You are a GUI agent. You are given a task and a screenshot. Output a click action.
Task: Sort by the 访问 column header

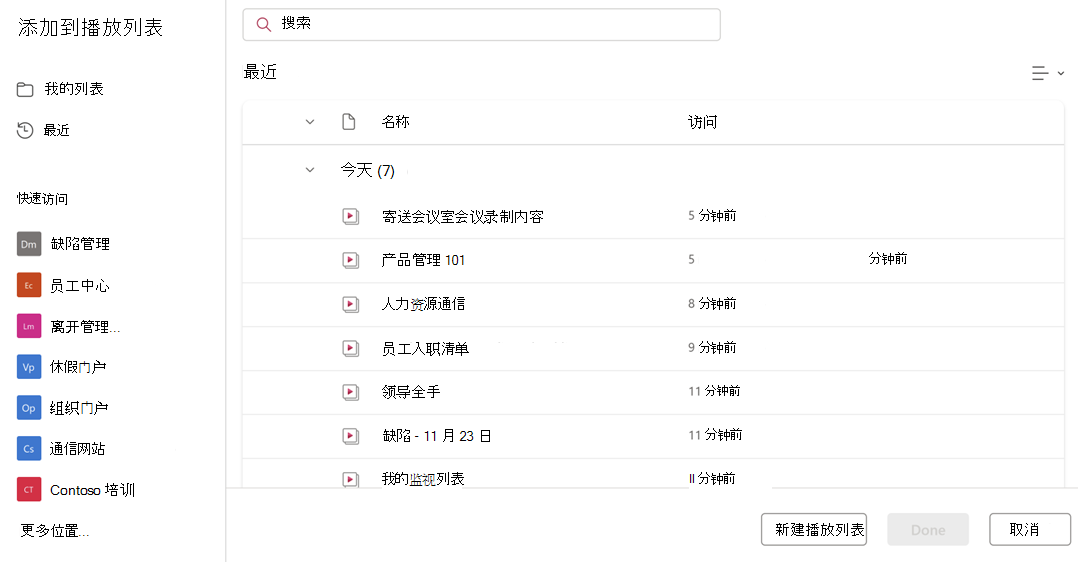click(703, 122)
